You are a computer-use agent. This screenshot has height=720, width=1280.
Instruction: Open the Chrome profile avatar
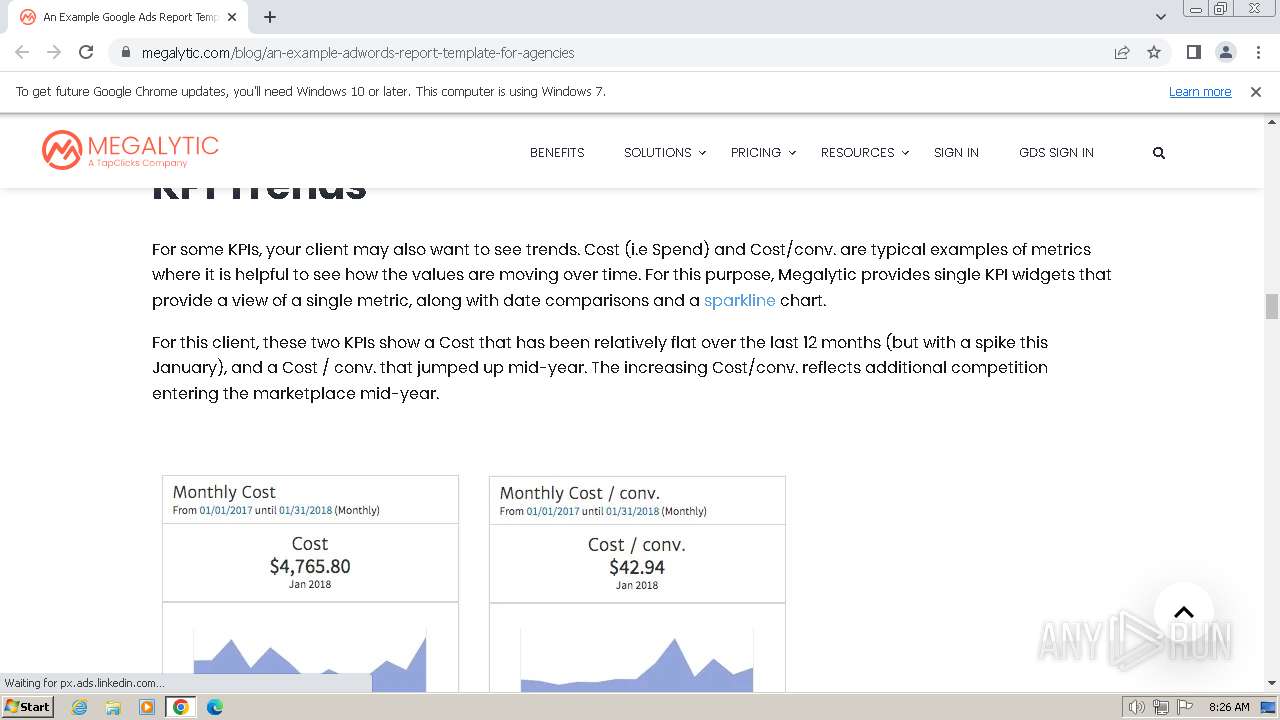1225,52
